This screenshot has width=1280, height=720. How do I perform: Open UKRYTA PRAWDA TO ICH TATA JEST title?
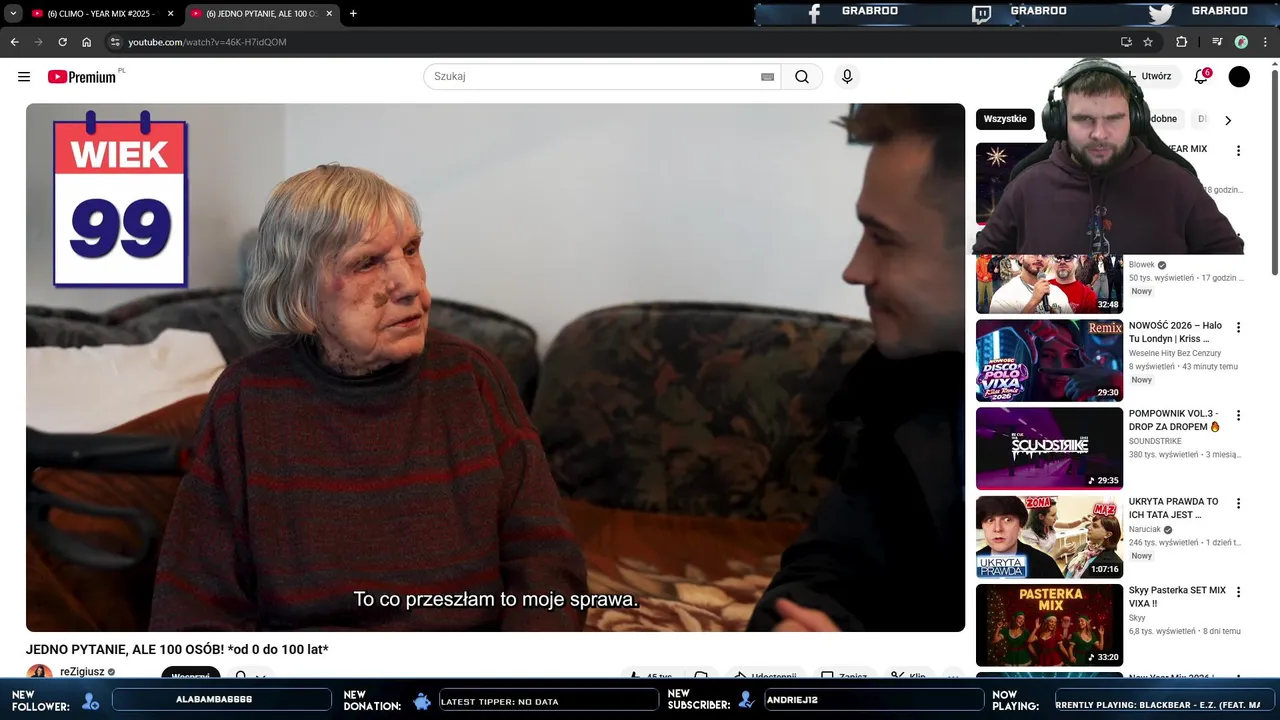click(1174, 508)
